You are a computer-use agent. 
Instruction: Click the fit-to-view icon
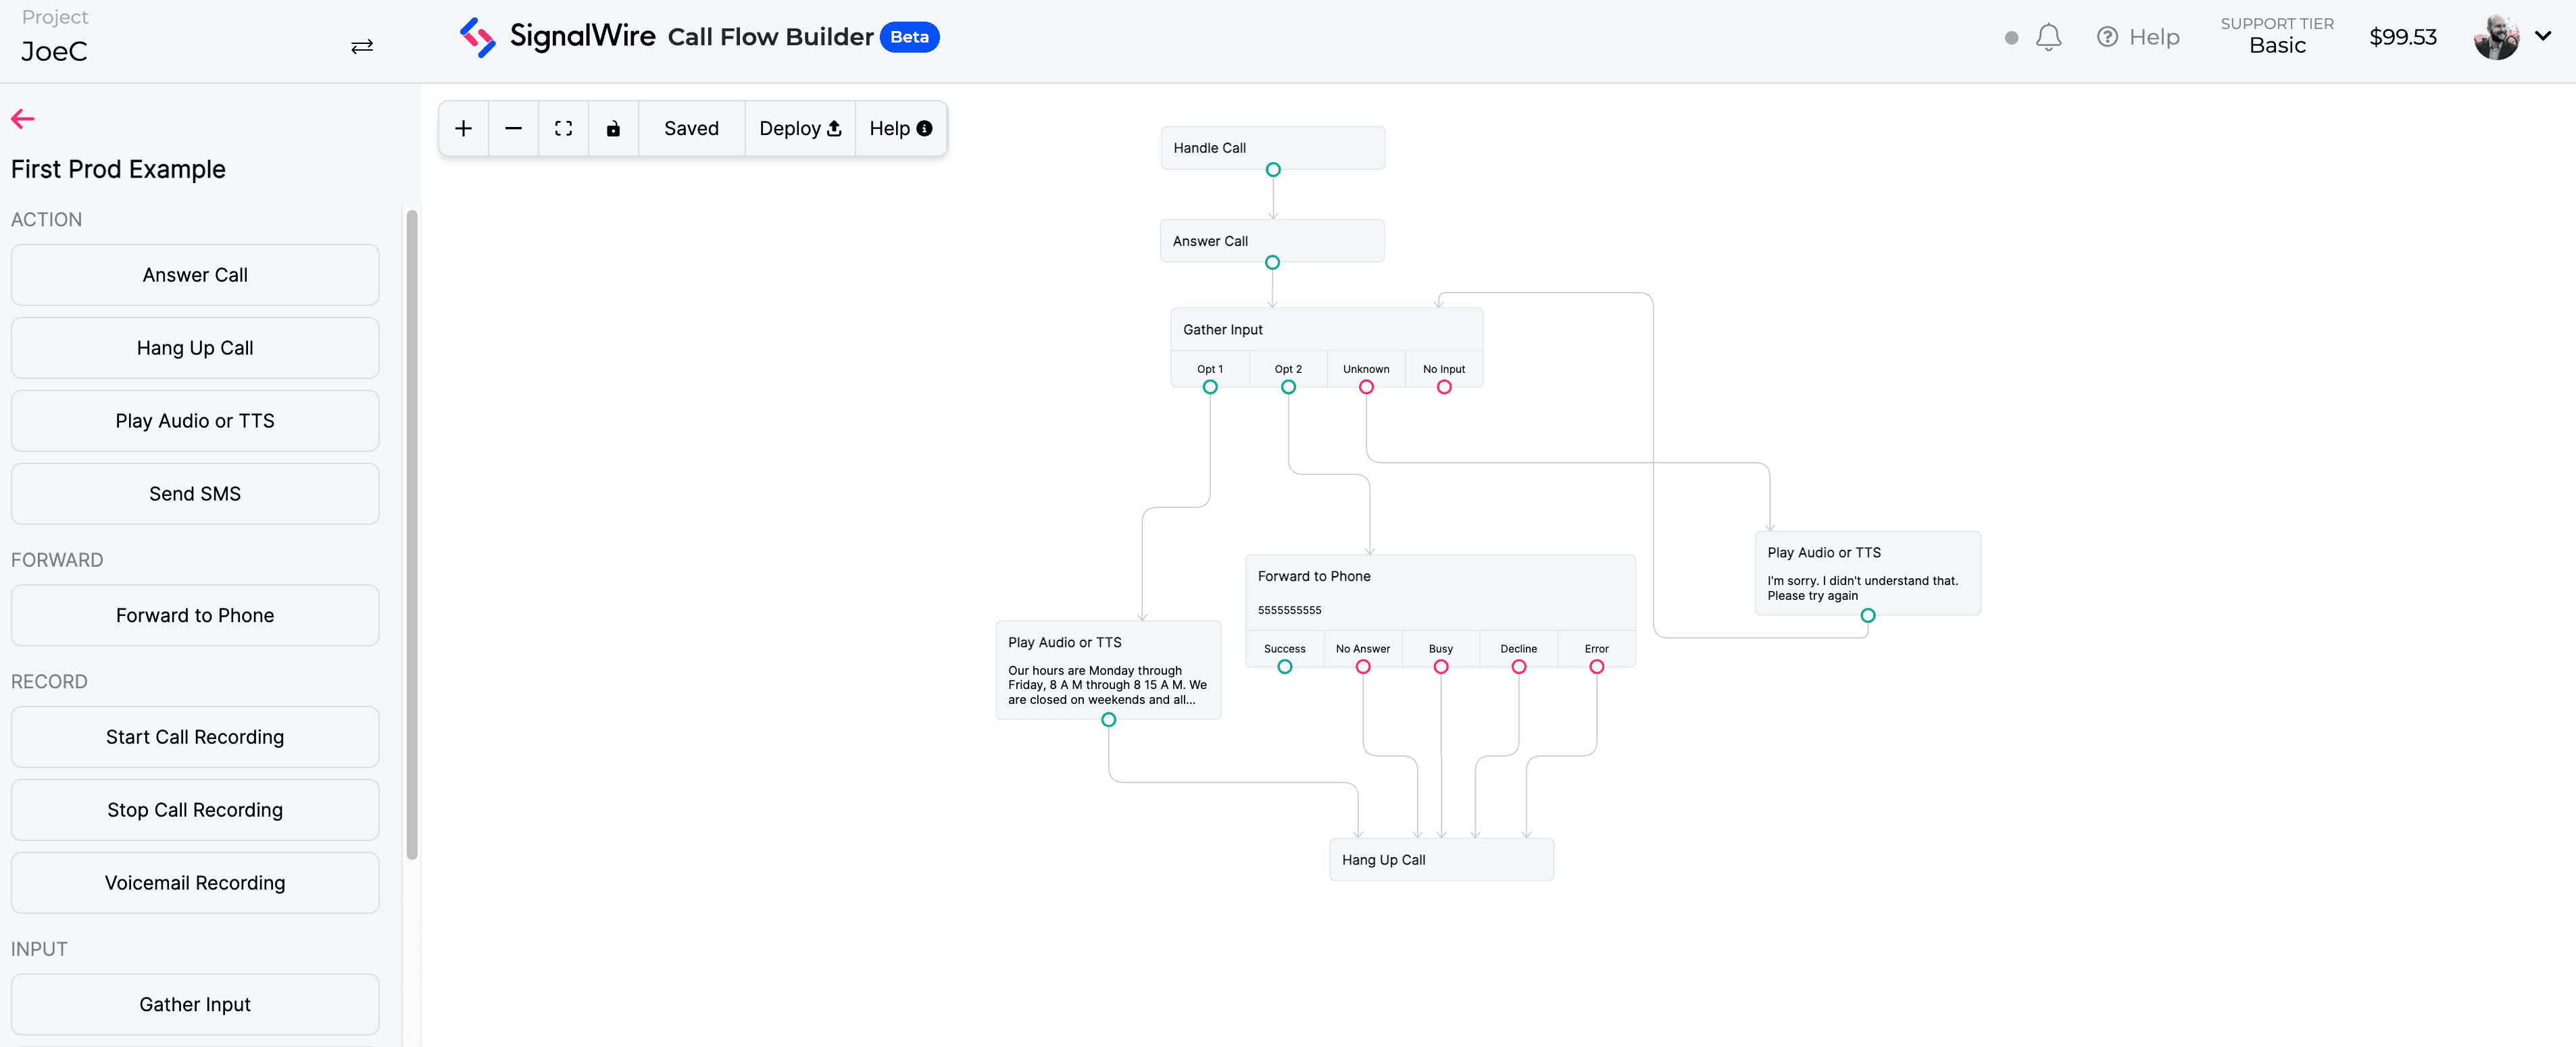click(x=563, y=128)
